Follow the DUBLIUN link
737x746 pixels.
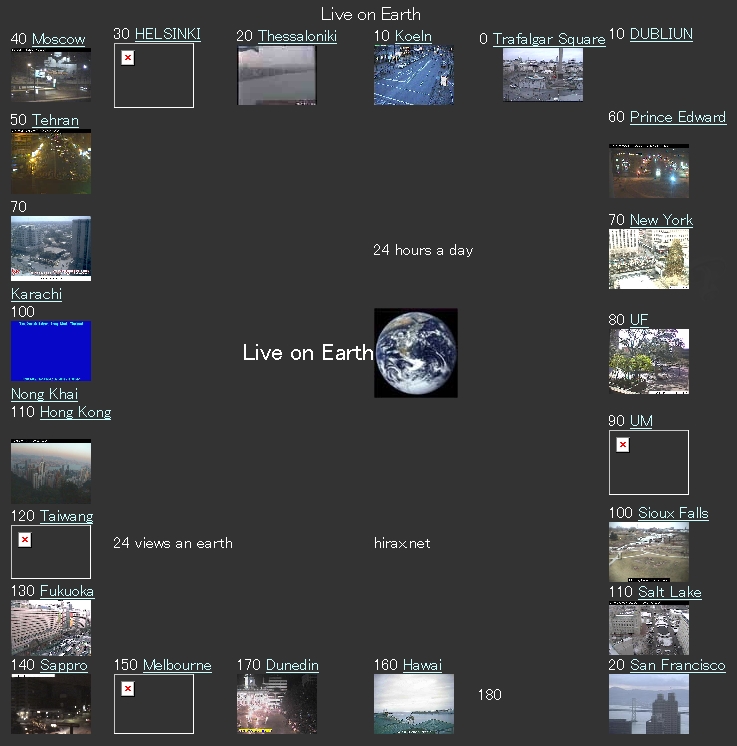click(x=661, y=34)
